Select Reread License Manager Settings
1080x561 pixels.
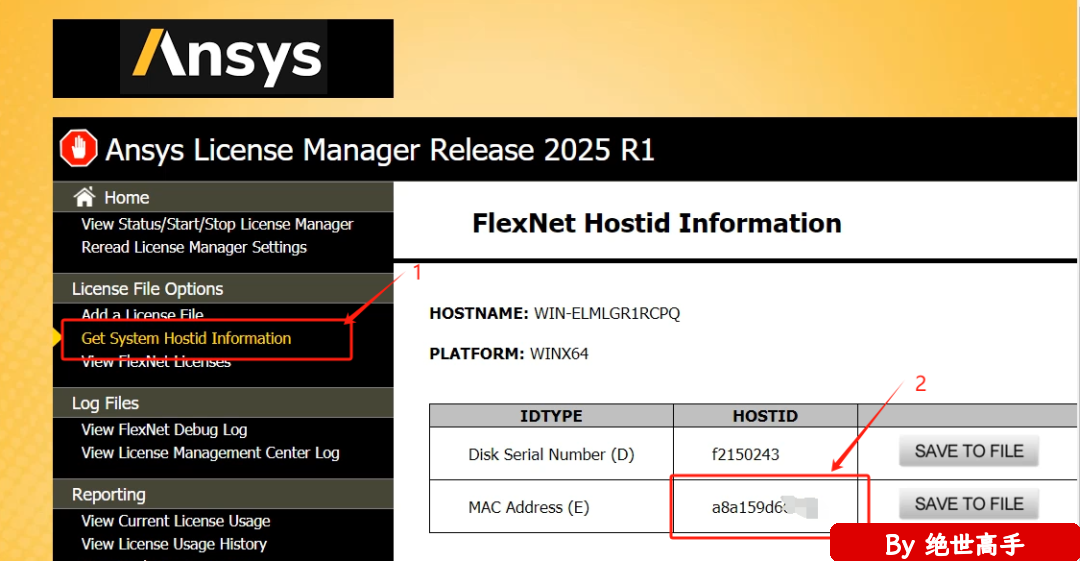coord(194,247)
